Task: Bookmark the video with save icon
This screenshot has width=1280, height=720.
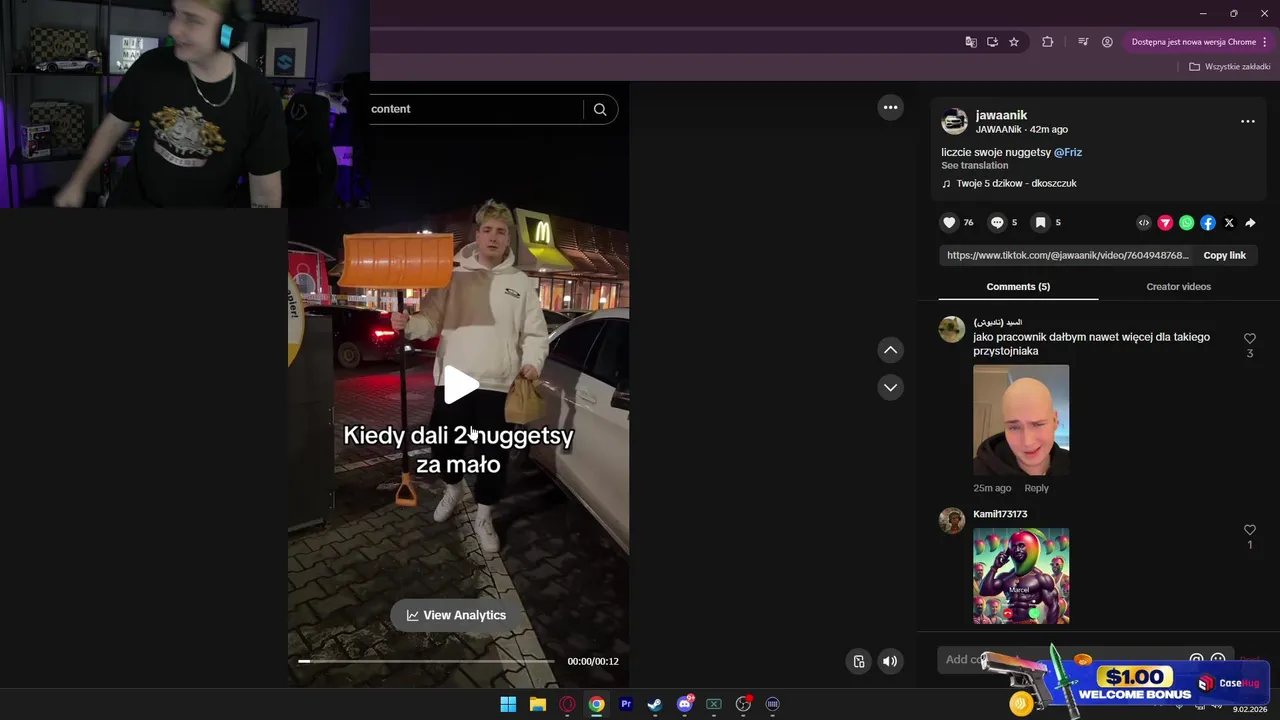Action: 1040,223
